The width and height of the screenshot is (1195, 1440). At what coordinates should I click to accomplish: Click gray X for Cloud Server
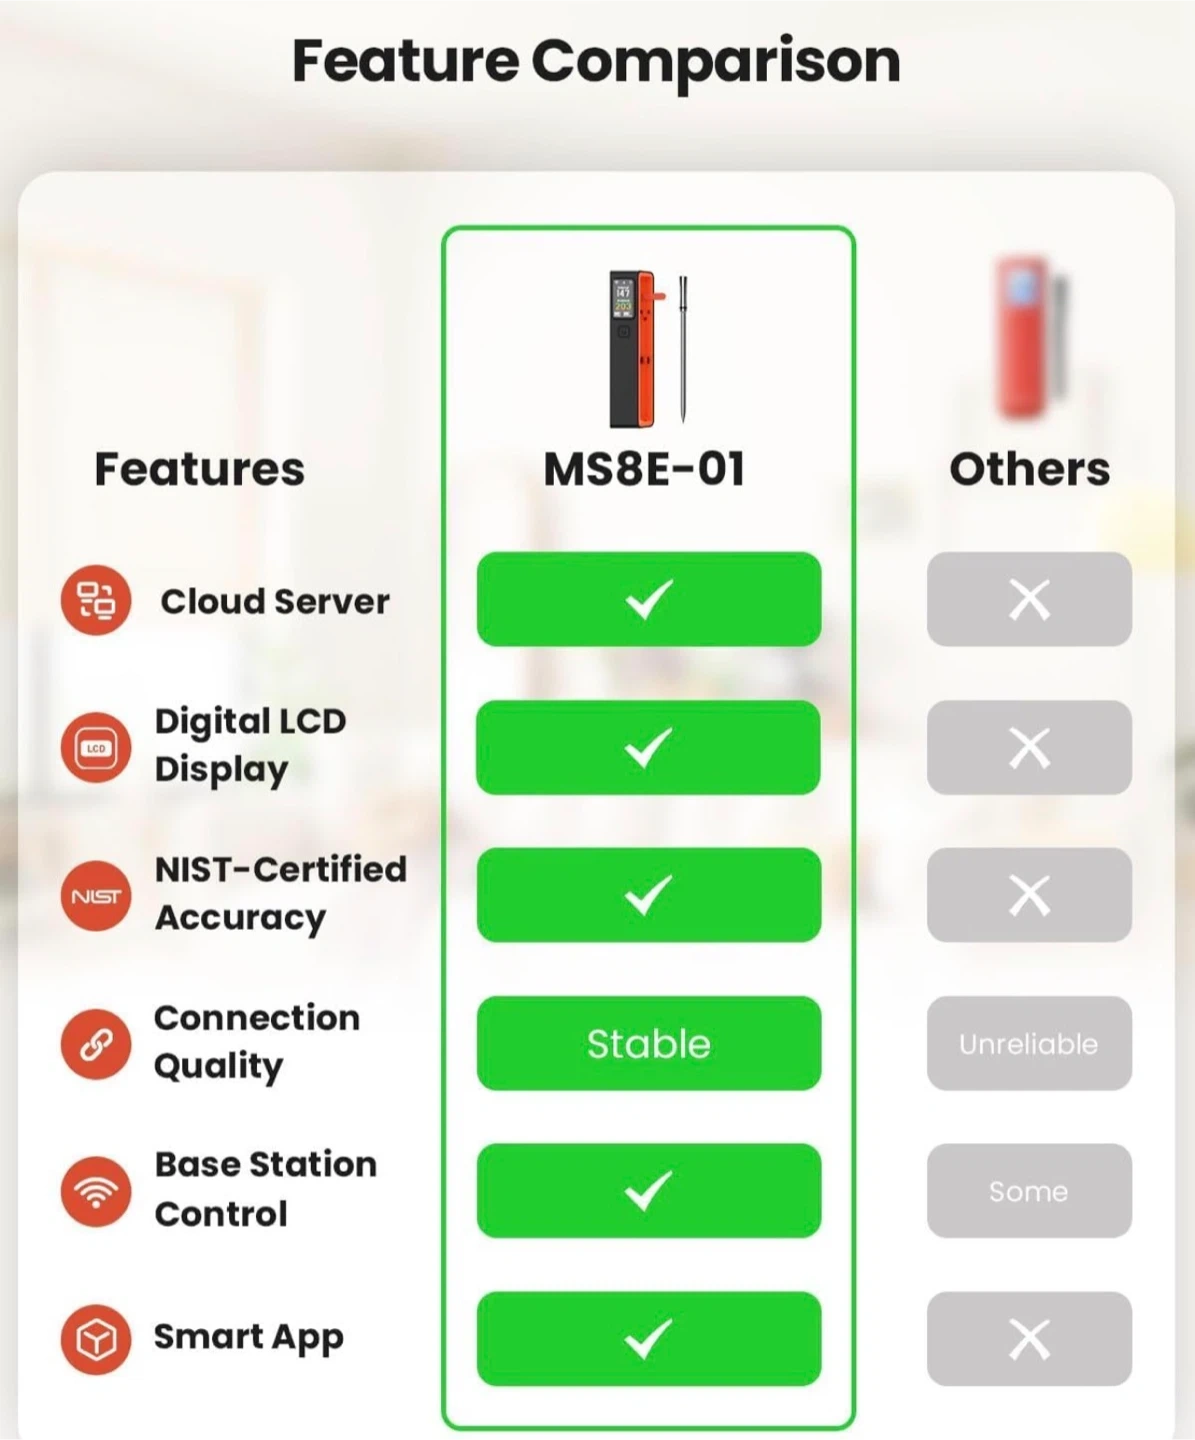point(1029,599)
